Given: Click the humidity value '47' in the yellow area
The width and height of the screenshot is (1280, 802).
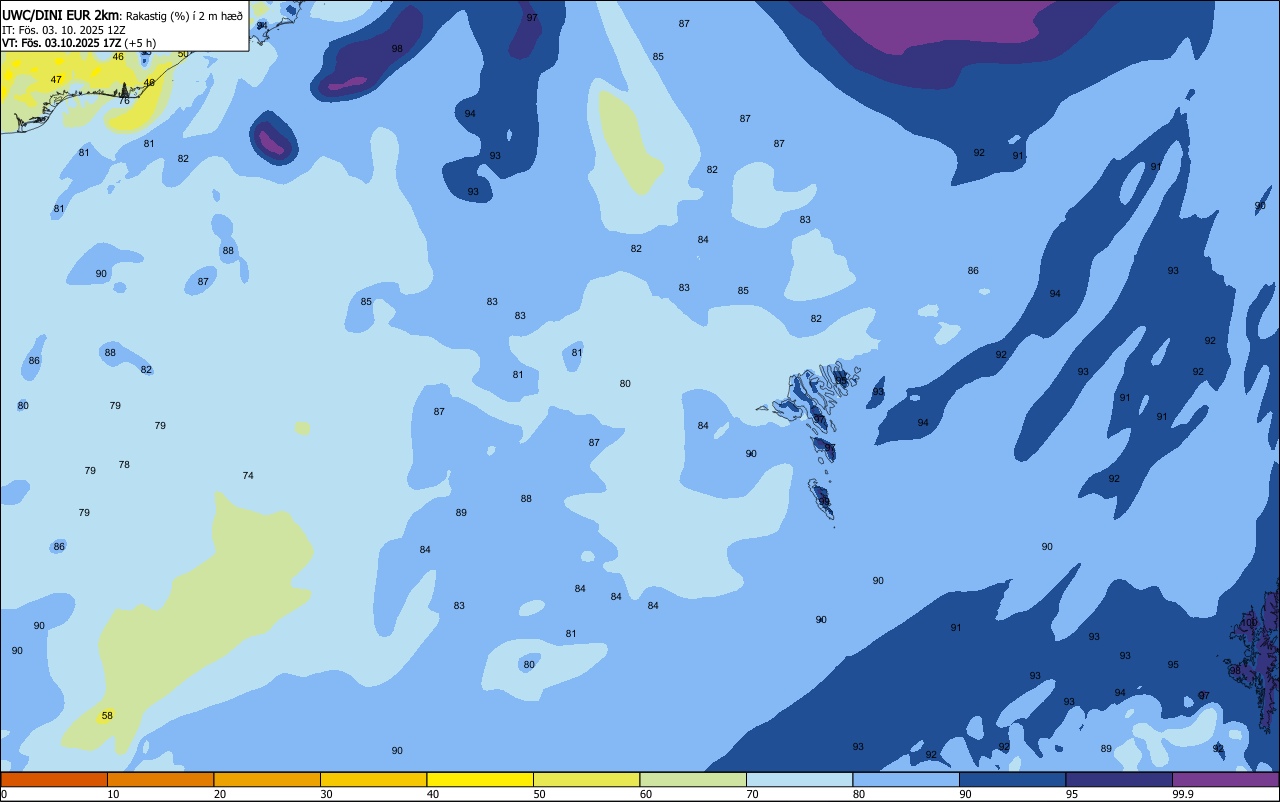Looking at the screenshot, I should click(56, 80).
